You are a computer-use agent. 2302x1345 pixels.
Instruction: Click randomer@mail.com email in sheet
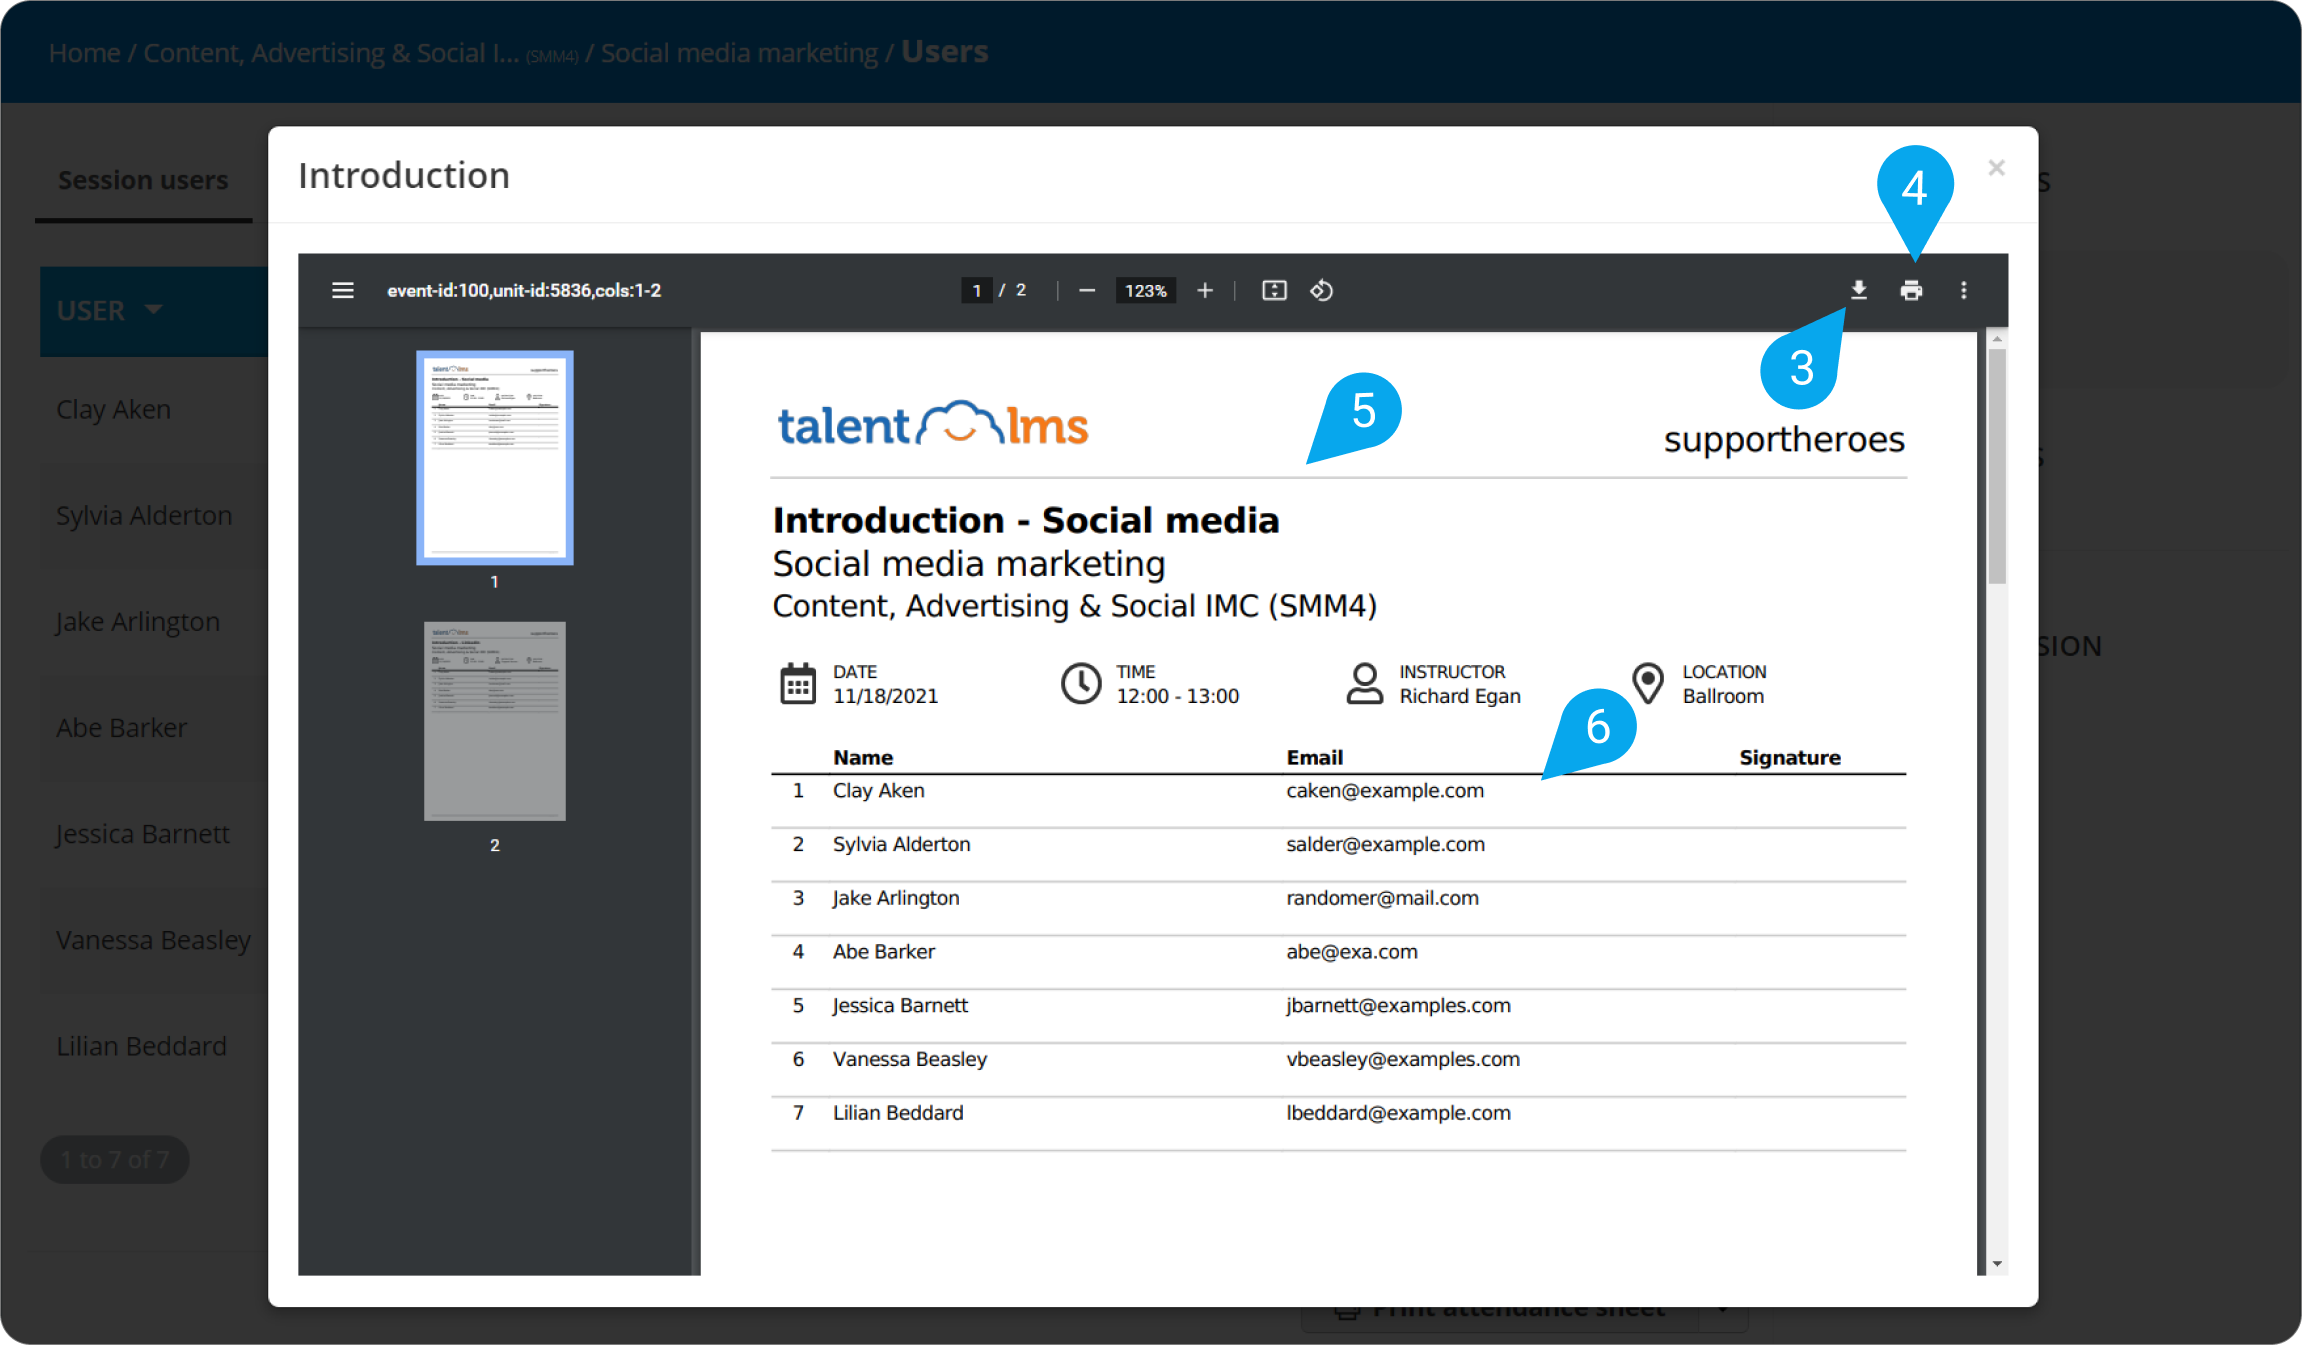pos(1382,899)
